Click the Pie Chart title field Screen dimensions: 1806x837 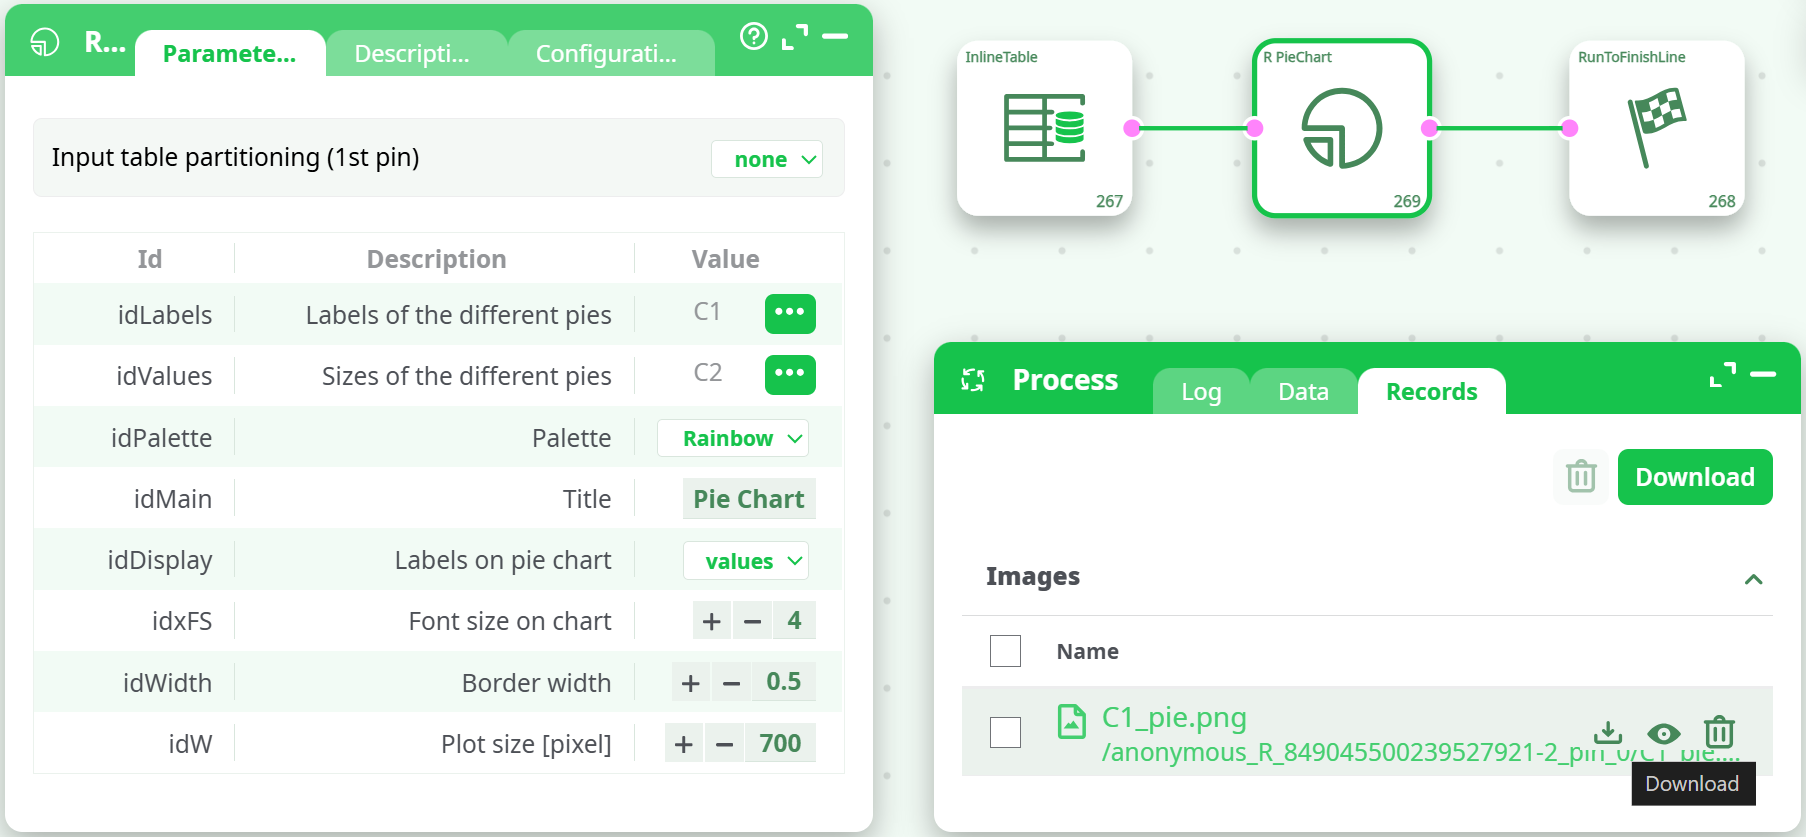tap(748, 499)
